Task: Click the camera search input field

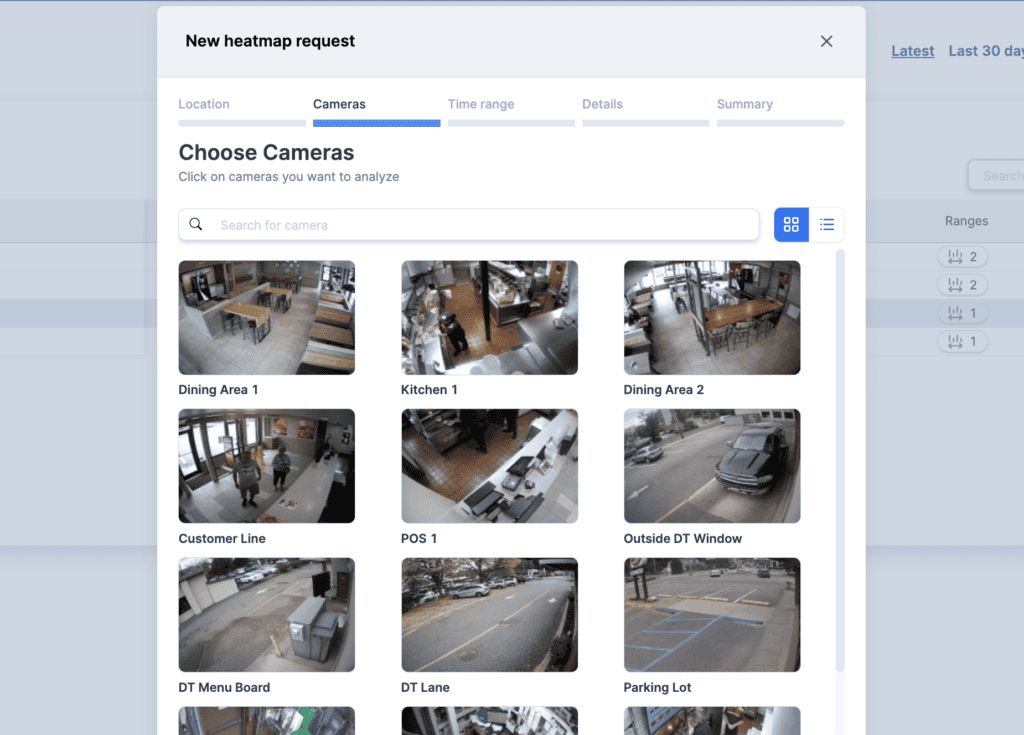Action: click(x=468, y=224)
